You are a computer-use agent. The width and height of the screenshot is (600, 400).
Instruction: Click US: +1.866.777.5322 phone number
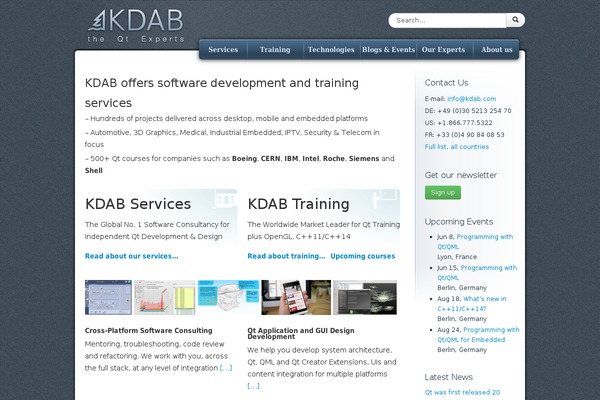tap(458, 123)
